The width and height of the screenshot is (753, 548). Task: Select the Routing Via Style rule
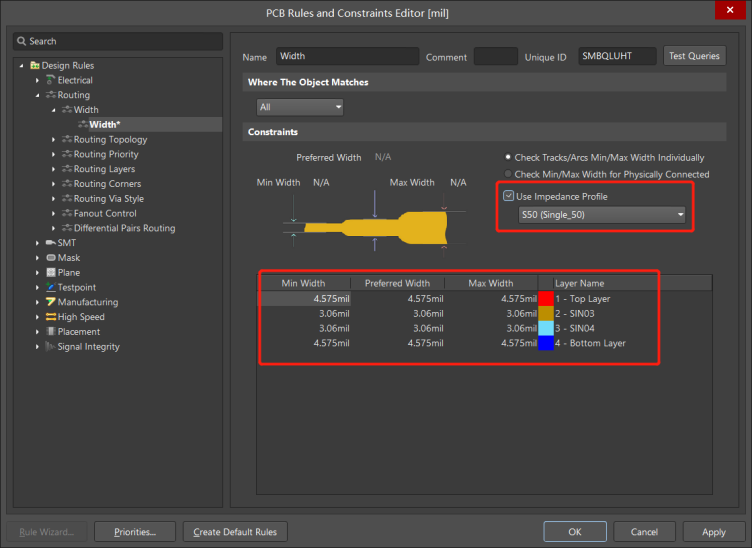pos(108,199)
